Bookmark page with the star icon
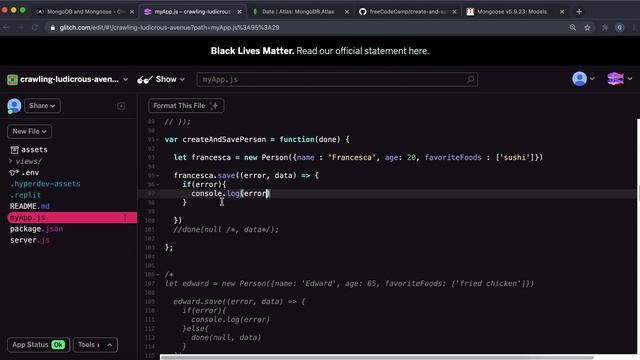The image size is (640, 360). tap(587, 27)
